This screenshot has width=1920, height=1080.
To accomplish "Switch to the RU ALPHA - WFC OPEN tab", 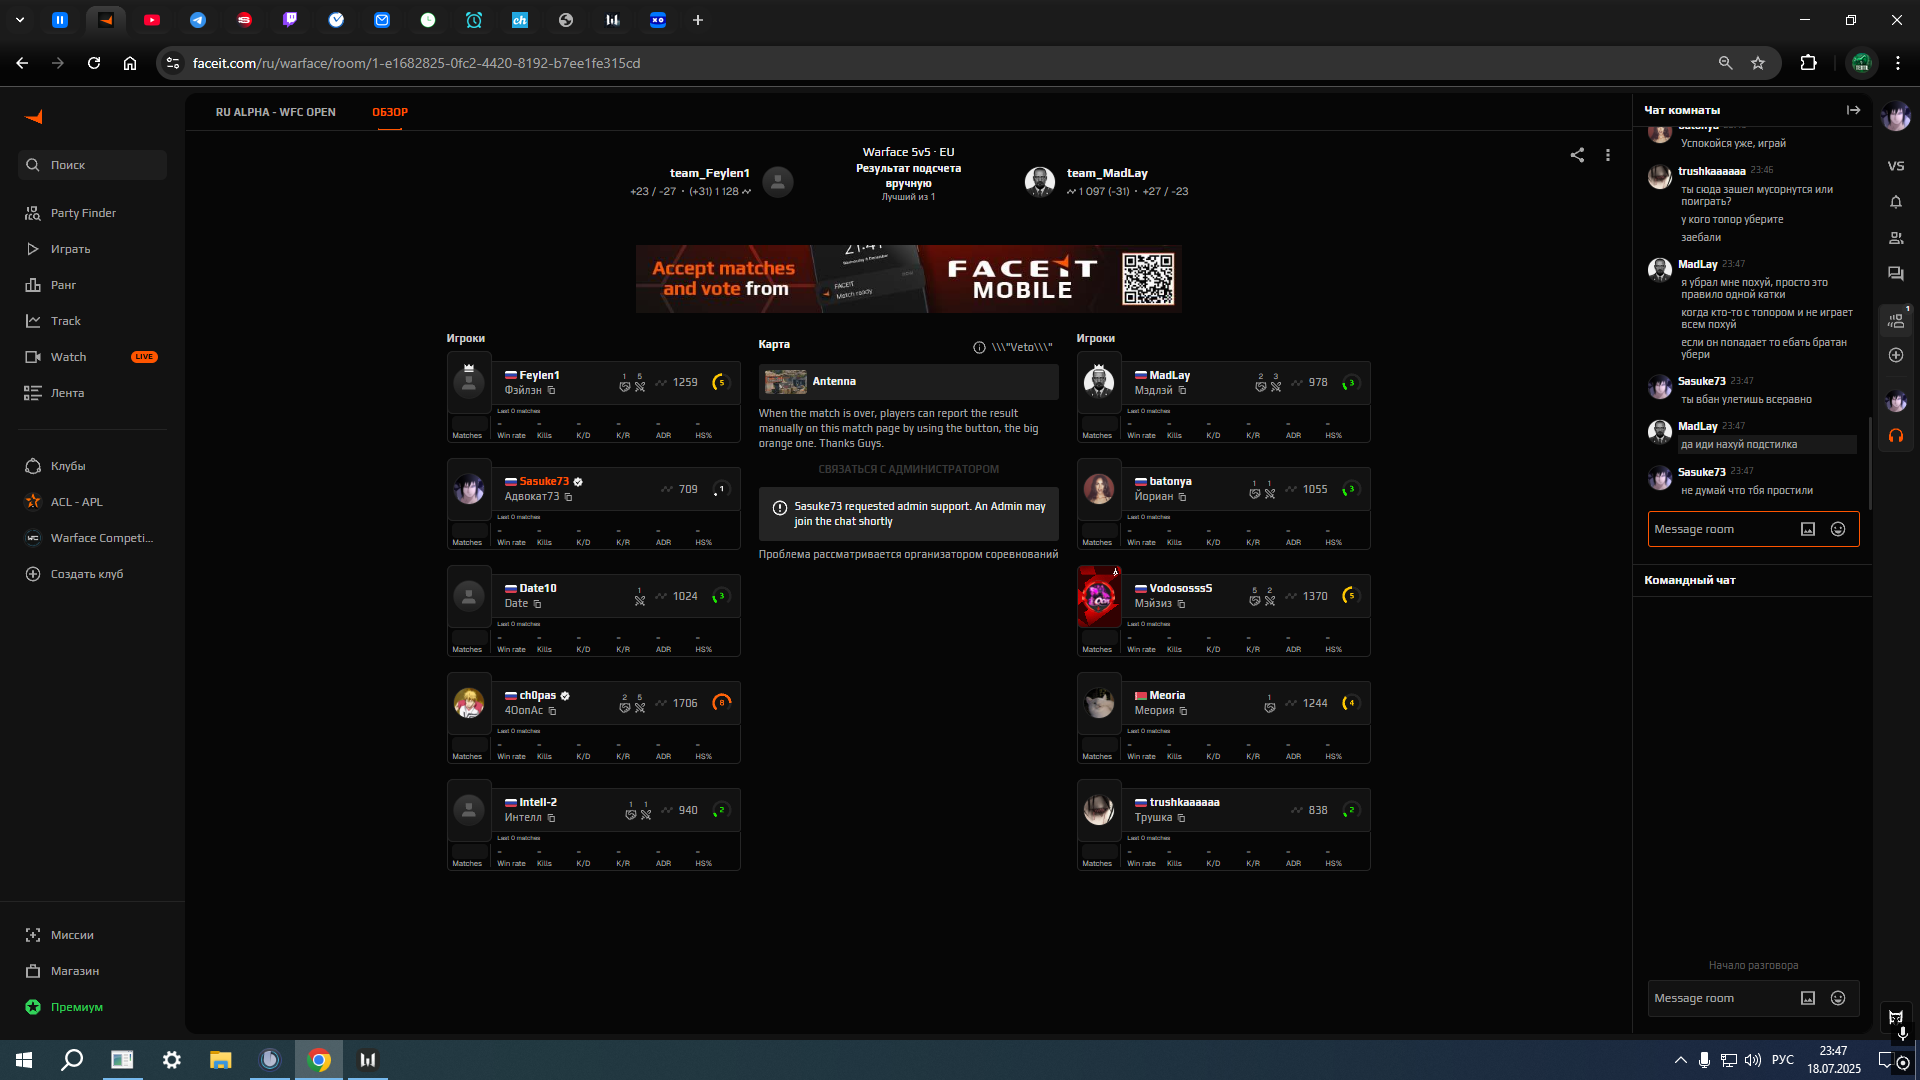I will point(275,112).
